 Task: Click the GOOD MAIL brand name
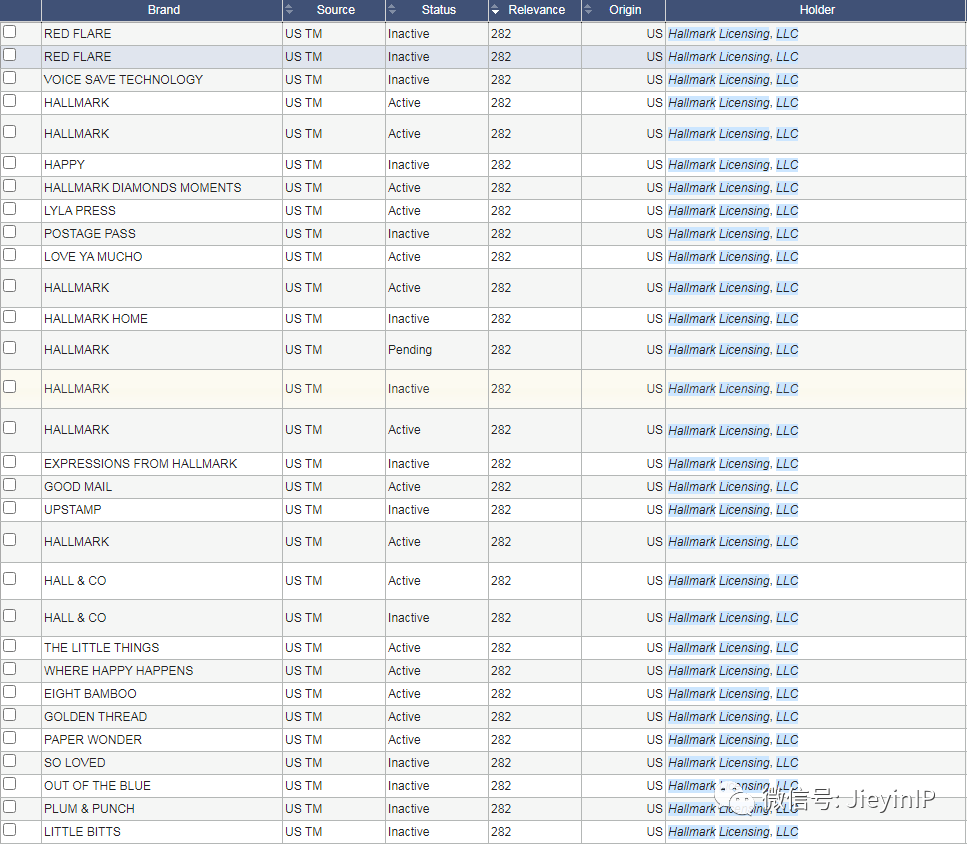(78, 487)
